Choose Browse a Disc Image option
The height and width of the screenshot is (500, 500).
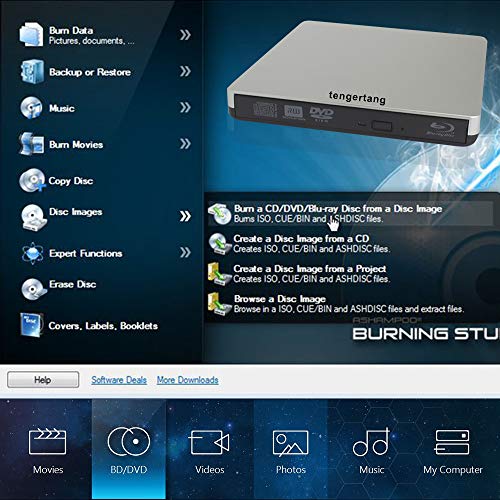(x=280, y=299)
